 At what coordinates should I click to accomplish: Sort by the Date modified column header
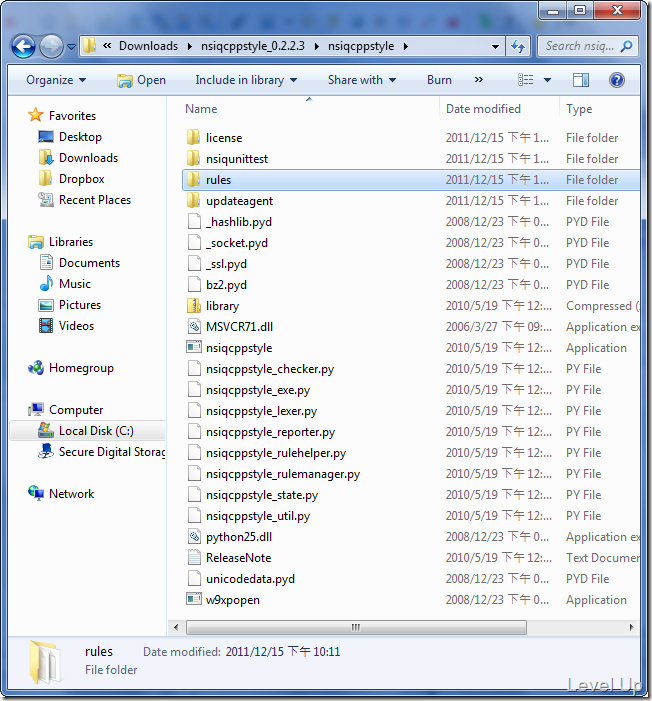(x=483, y=109)
